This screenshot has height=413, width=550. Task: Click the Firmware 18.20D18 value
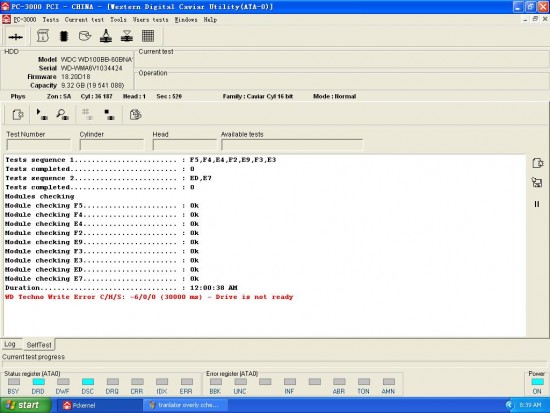pos(76,76)
